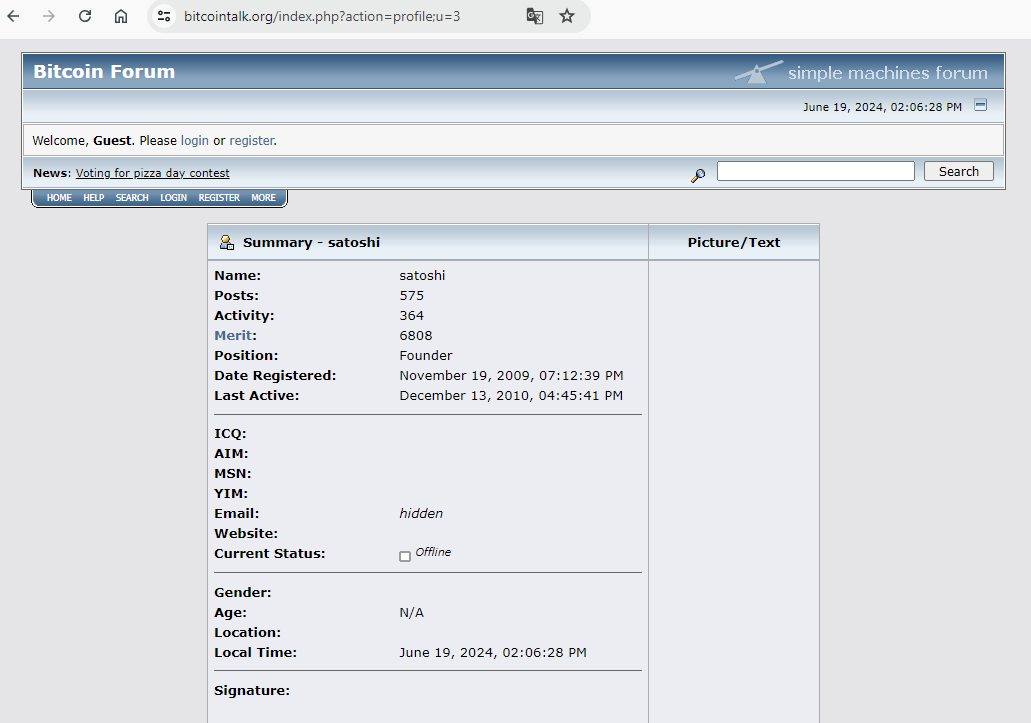Click the translate page icon
1031x723 pixels.
[x=535, y=16]
